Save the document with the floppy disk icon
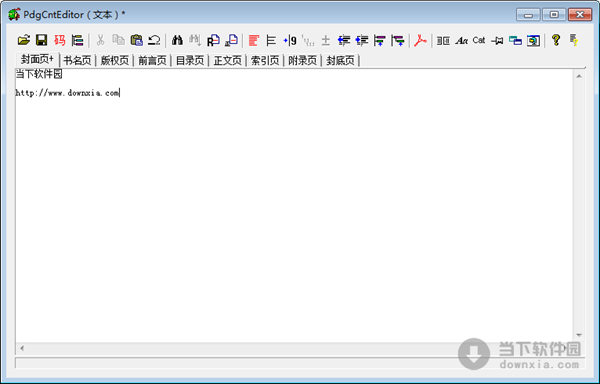This screenshot has height=384, width=600. [41, 40]
